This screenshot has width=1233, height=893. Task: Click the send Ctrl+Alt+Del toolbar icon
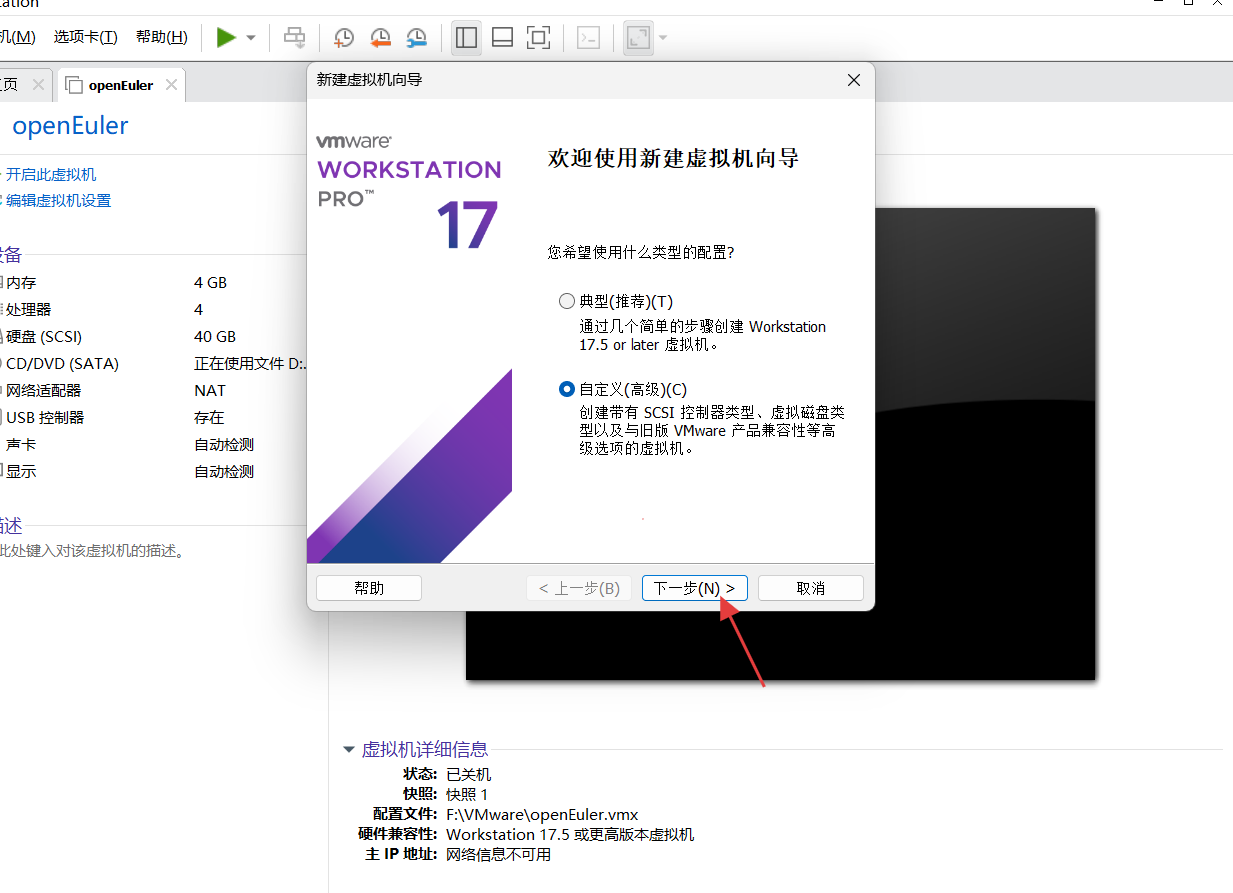(295, 38)
